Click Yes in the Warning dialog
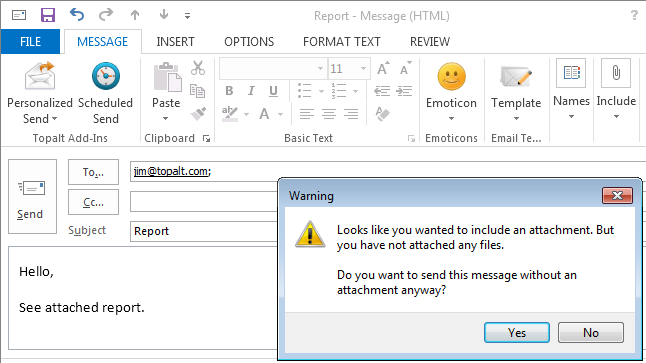Viewport: 646px width, 363px height. coord(517,333)
